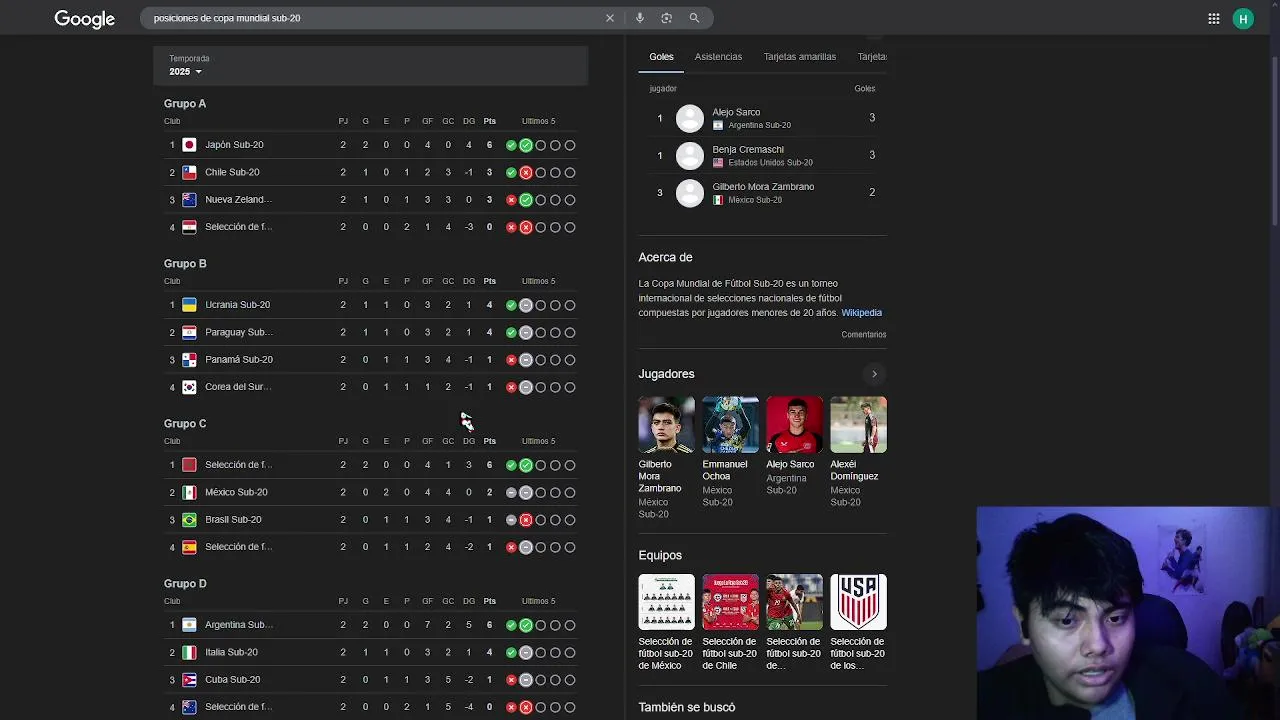
Task: Switch to the Tarjetas amarillas tab
Action: coord(800,57)
